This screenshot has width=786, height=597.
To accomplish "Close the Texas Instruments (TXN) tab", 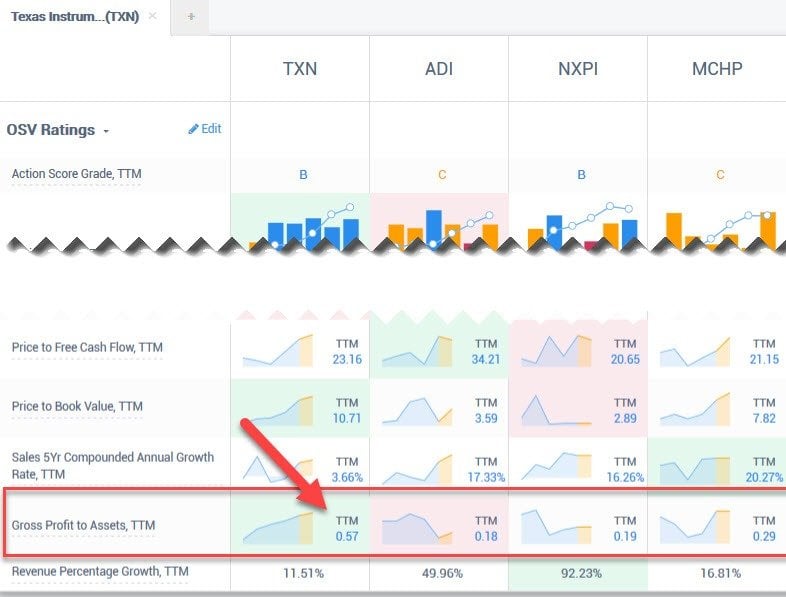I will tap(152, 16).
